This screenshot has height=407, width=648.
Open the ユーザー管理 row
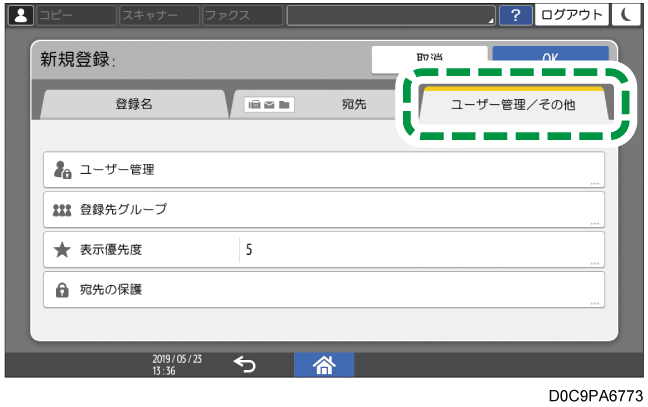click(324, 169)
